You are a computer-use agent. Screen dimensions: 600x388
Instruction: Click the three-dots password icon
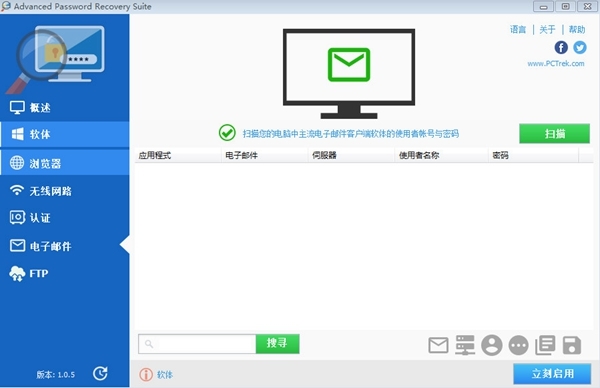(x=518, y=346)
